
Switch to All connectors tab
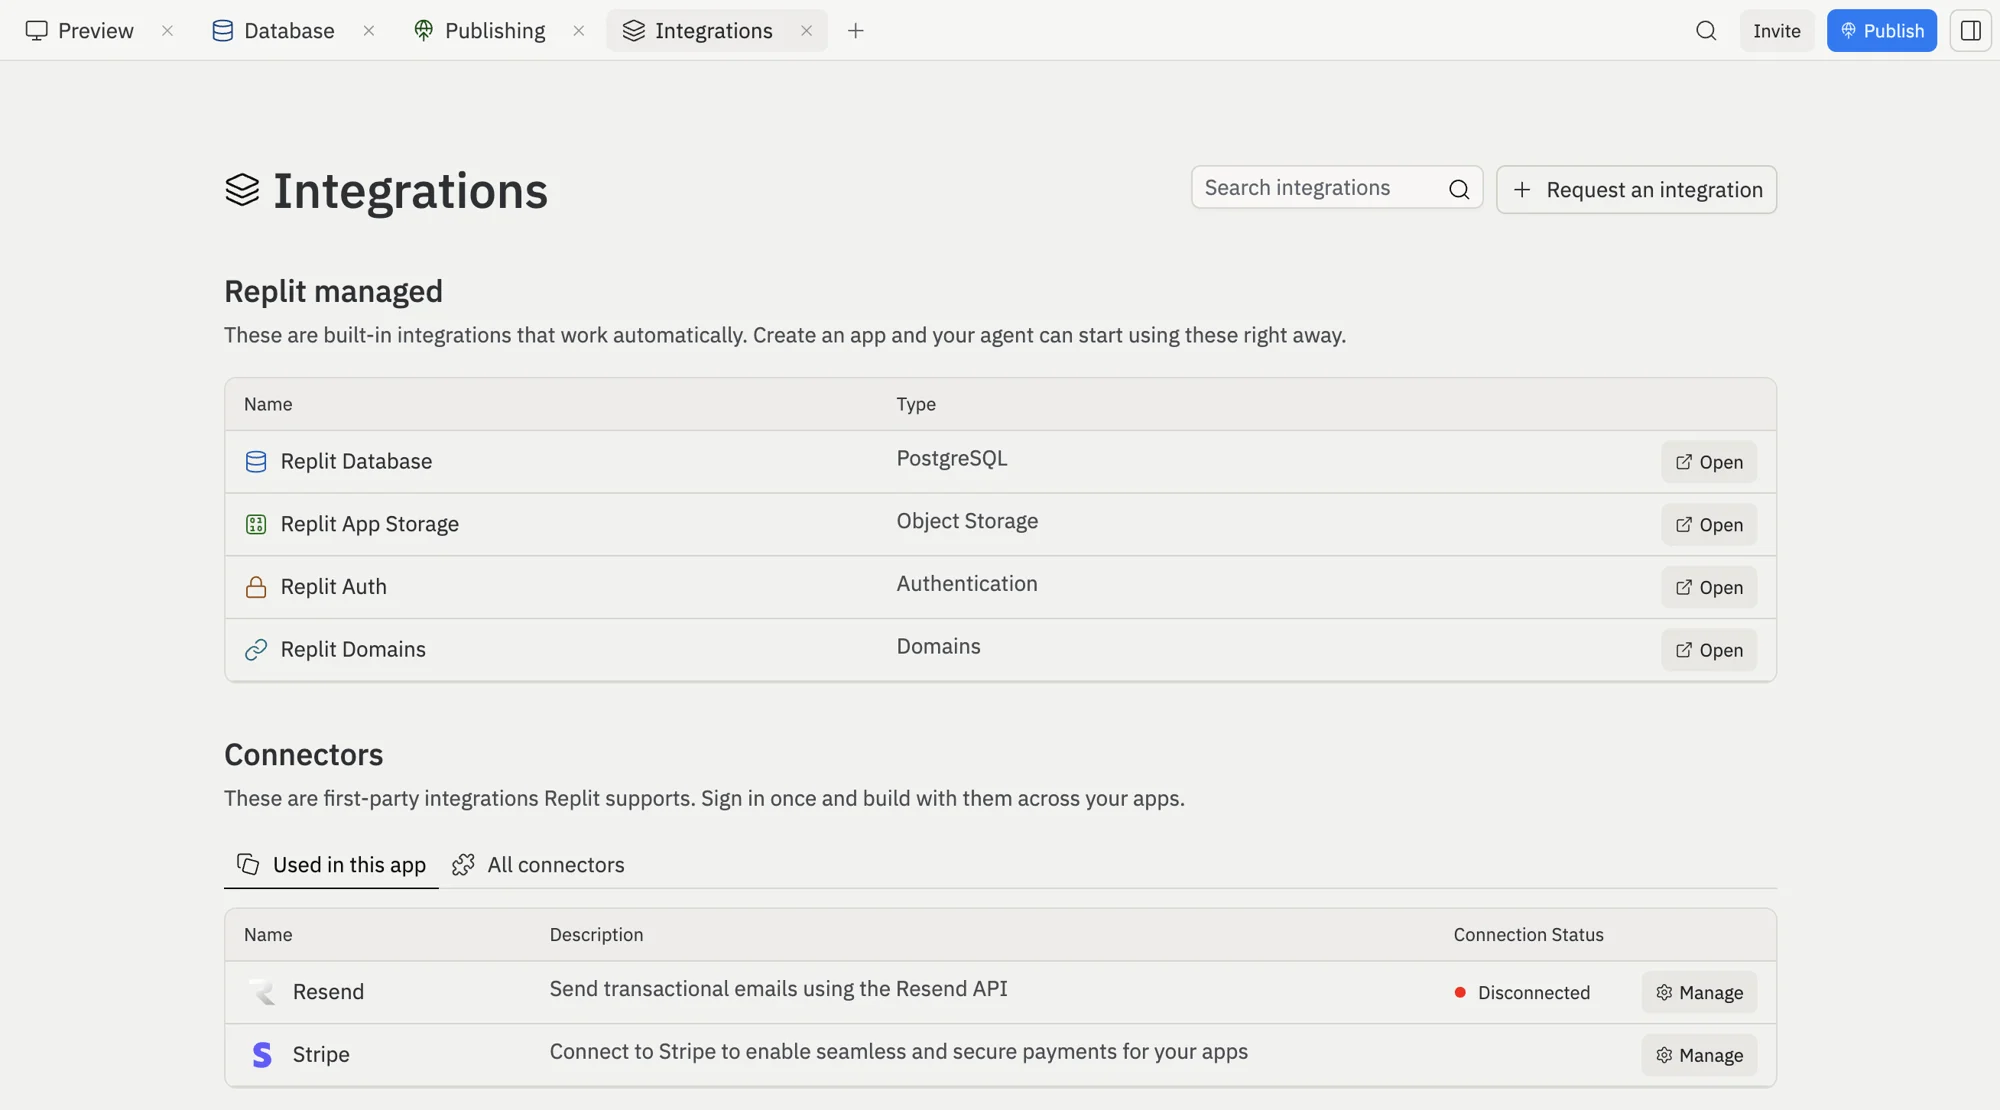point(538,865)
